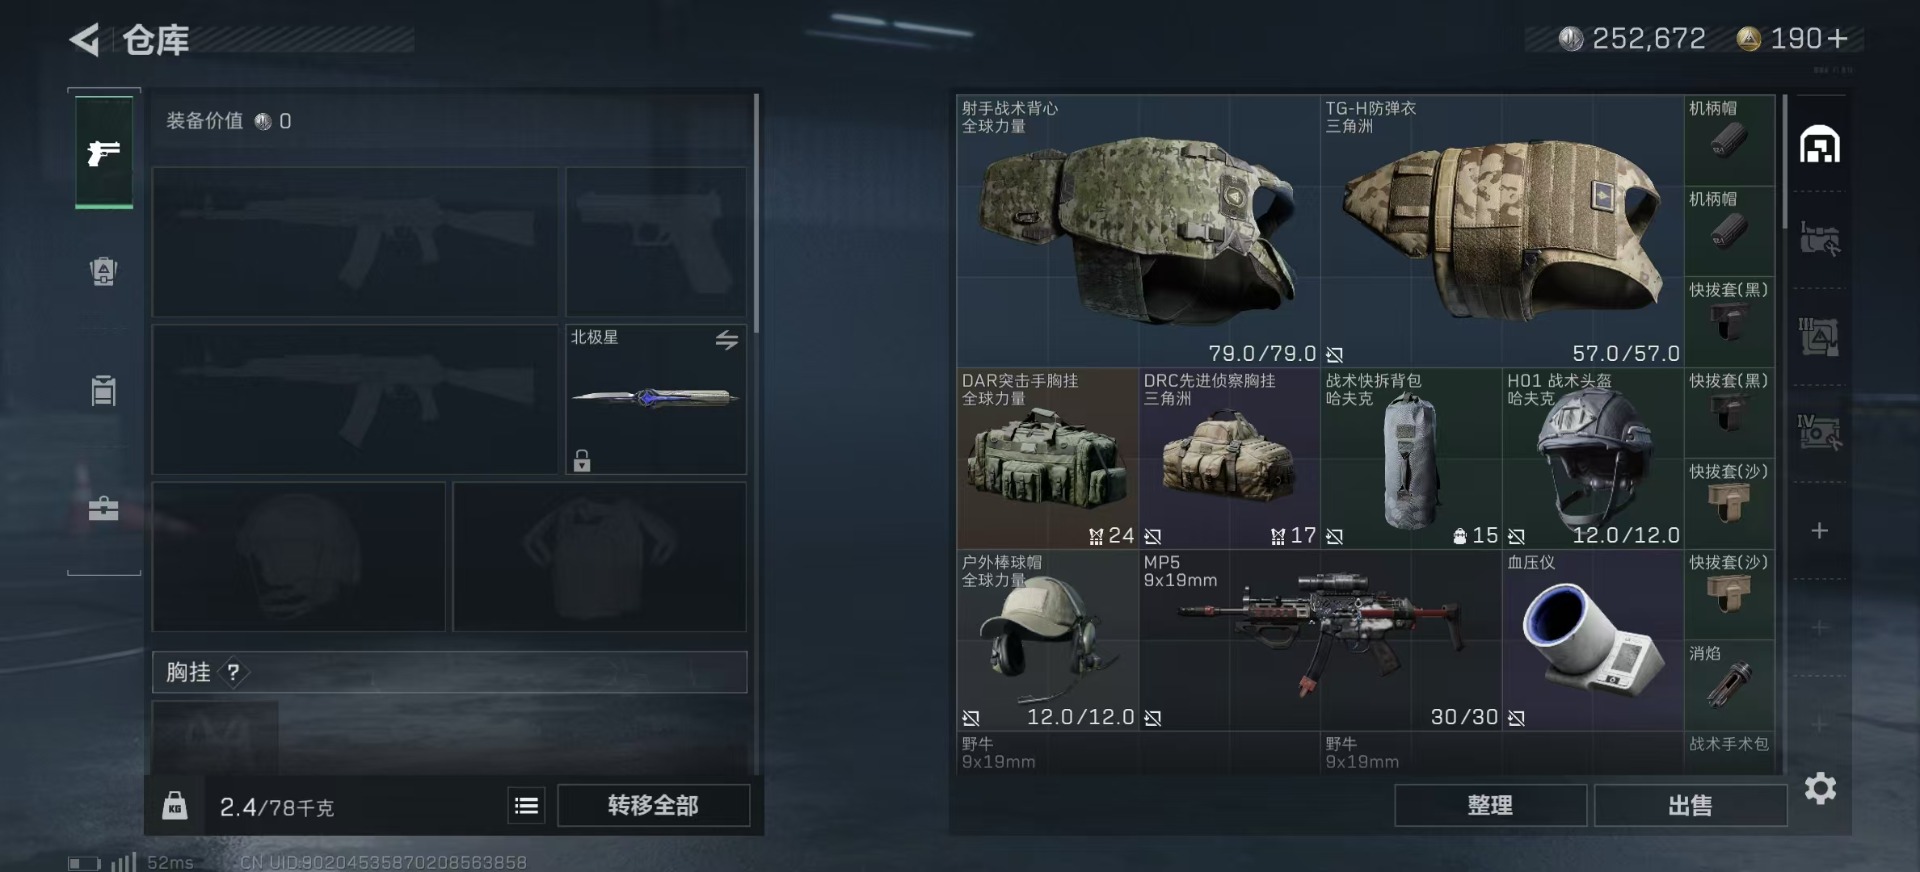Open the backpack category in left sidebar
Viewport: 1920px width, 872px height.
[x=104, y=271]
